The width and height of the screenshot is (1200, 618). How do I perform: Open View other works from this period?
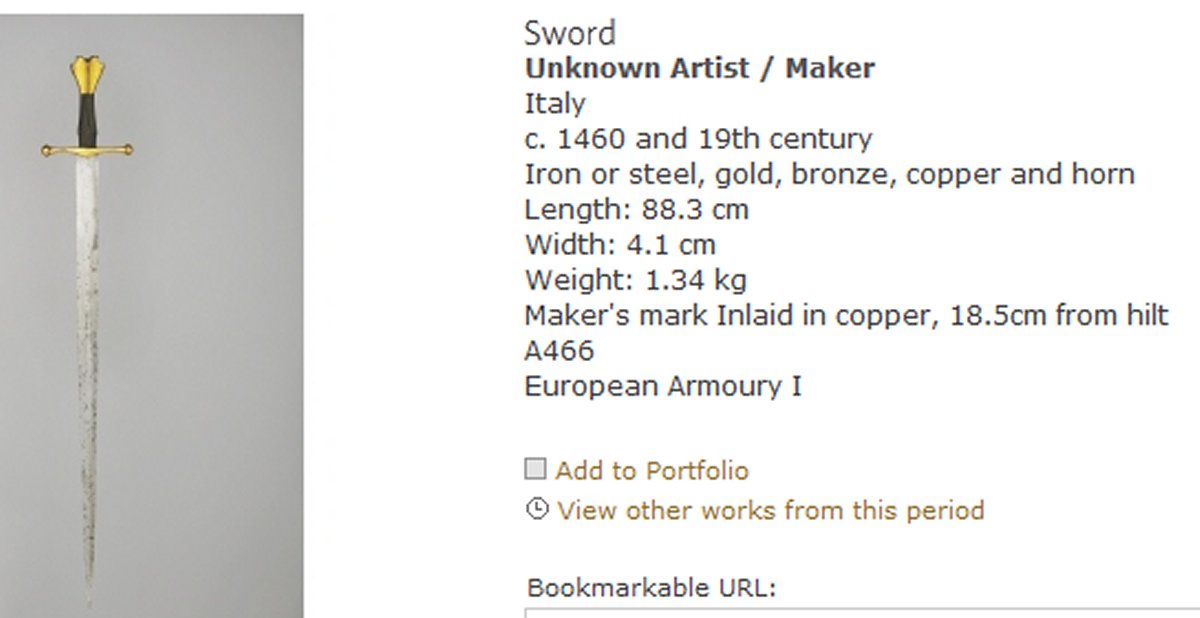(770, 510)
